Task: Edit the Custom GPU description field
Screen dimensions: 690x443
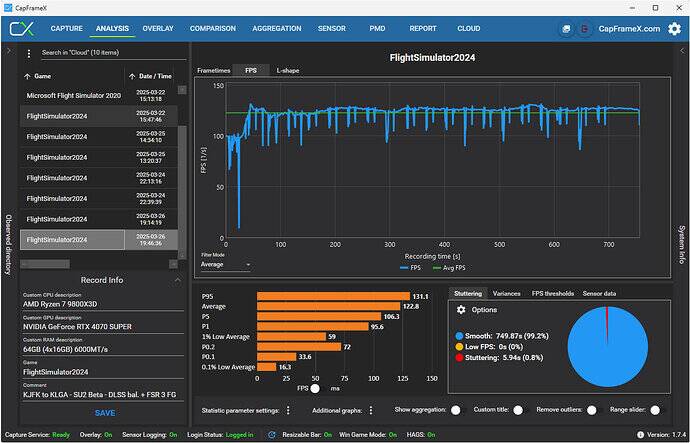Action: tap(103, 326)
